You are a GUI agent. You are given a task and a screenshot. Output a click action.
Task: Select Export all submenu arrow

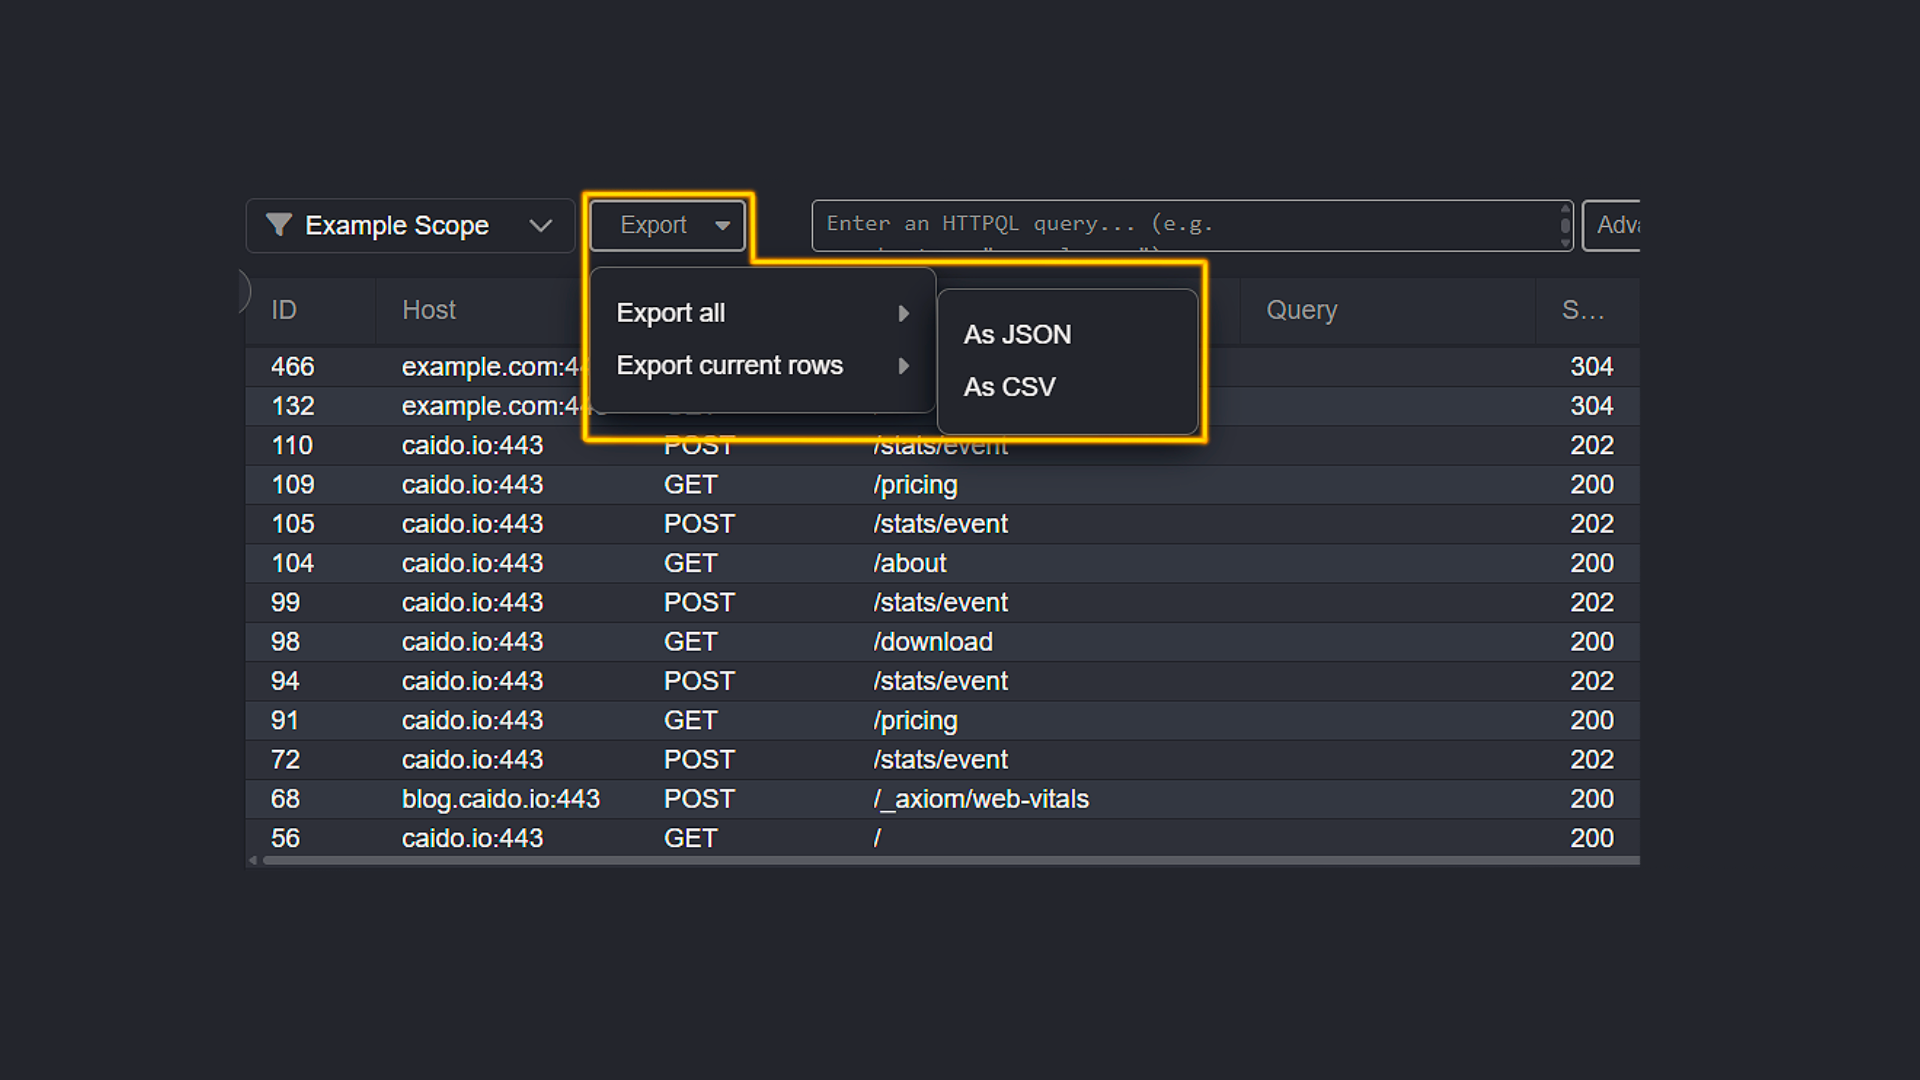coord(905,311)
